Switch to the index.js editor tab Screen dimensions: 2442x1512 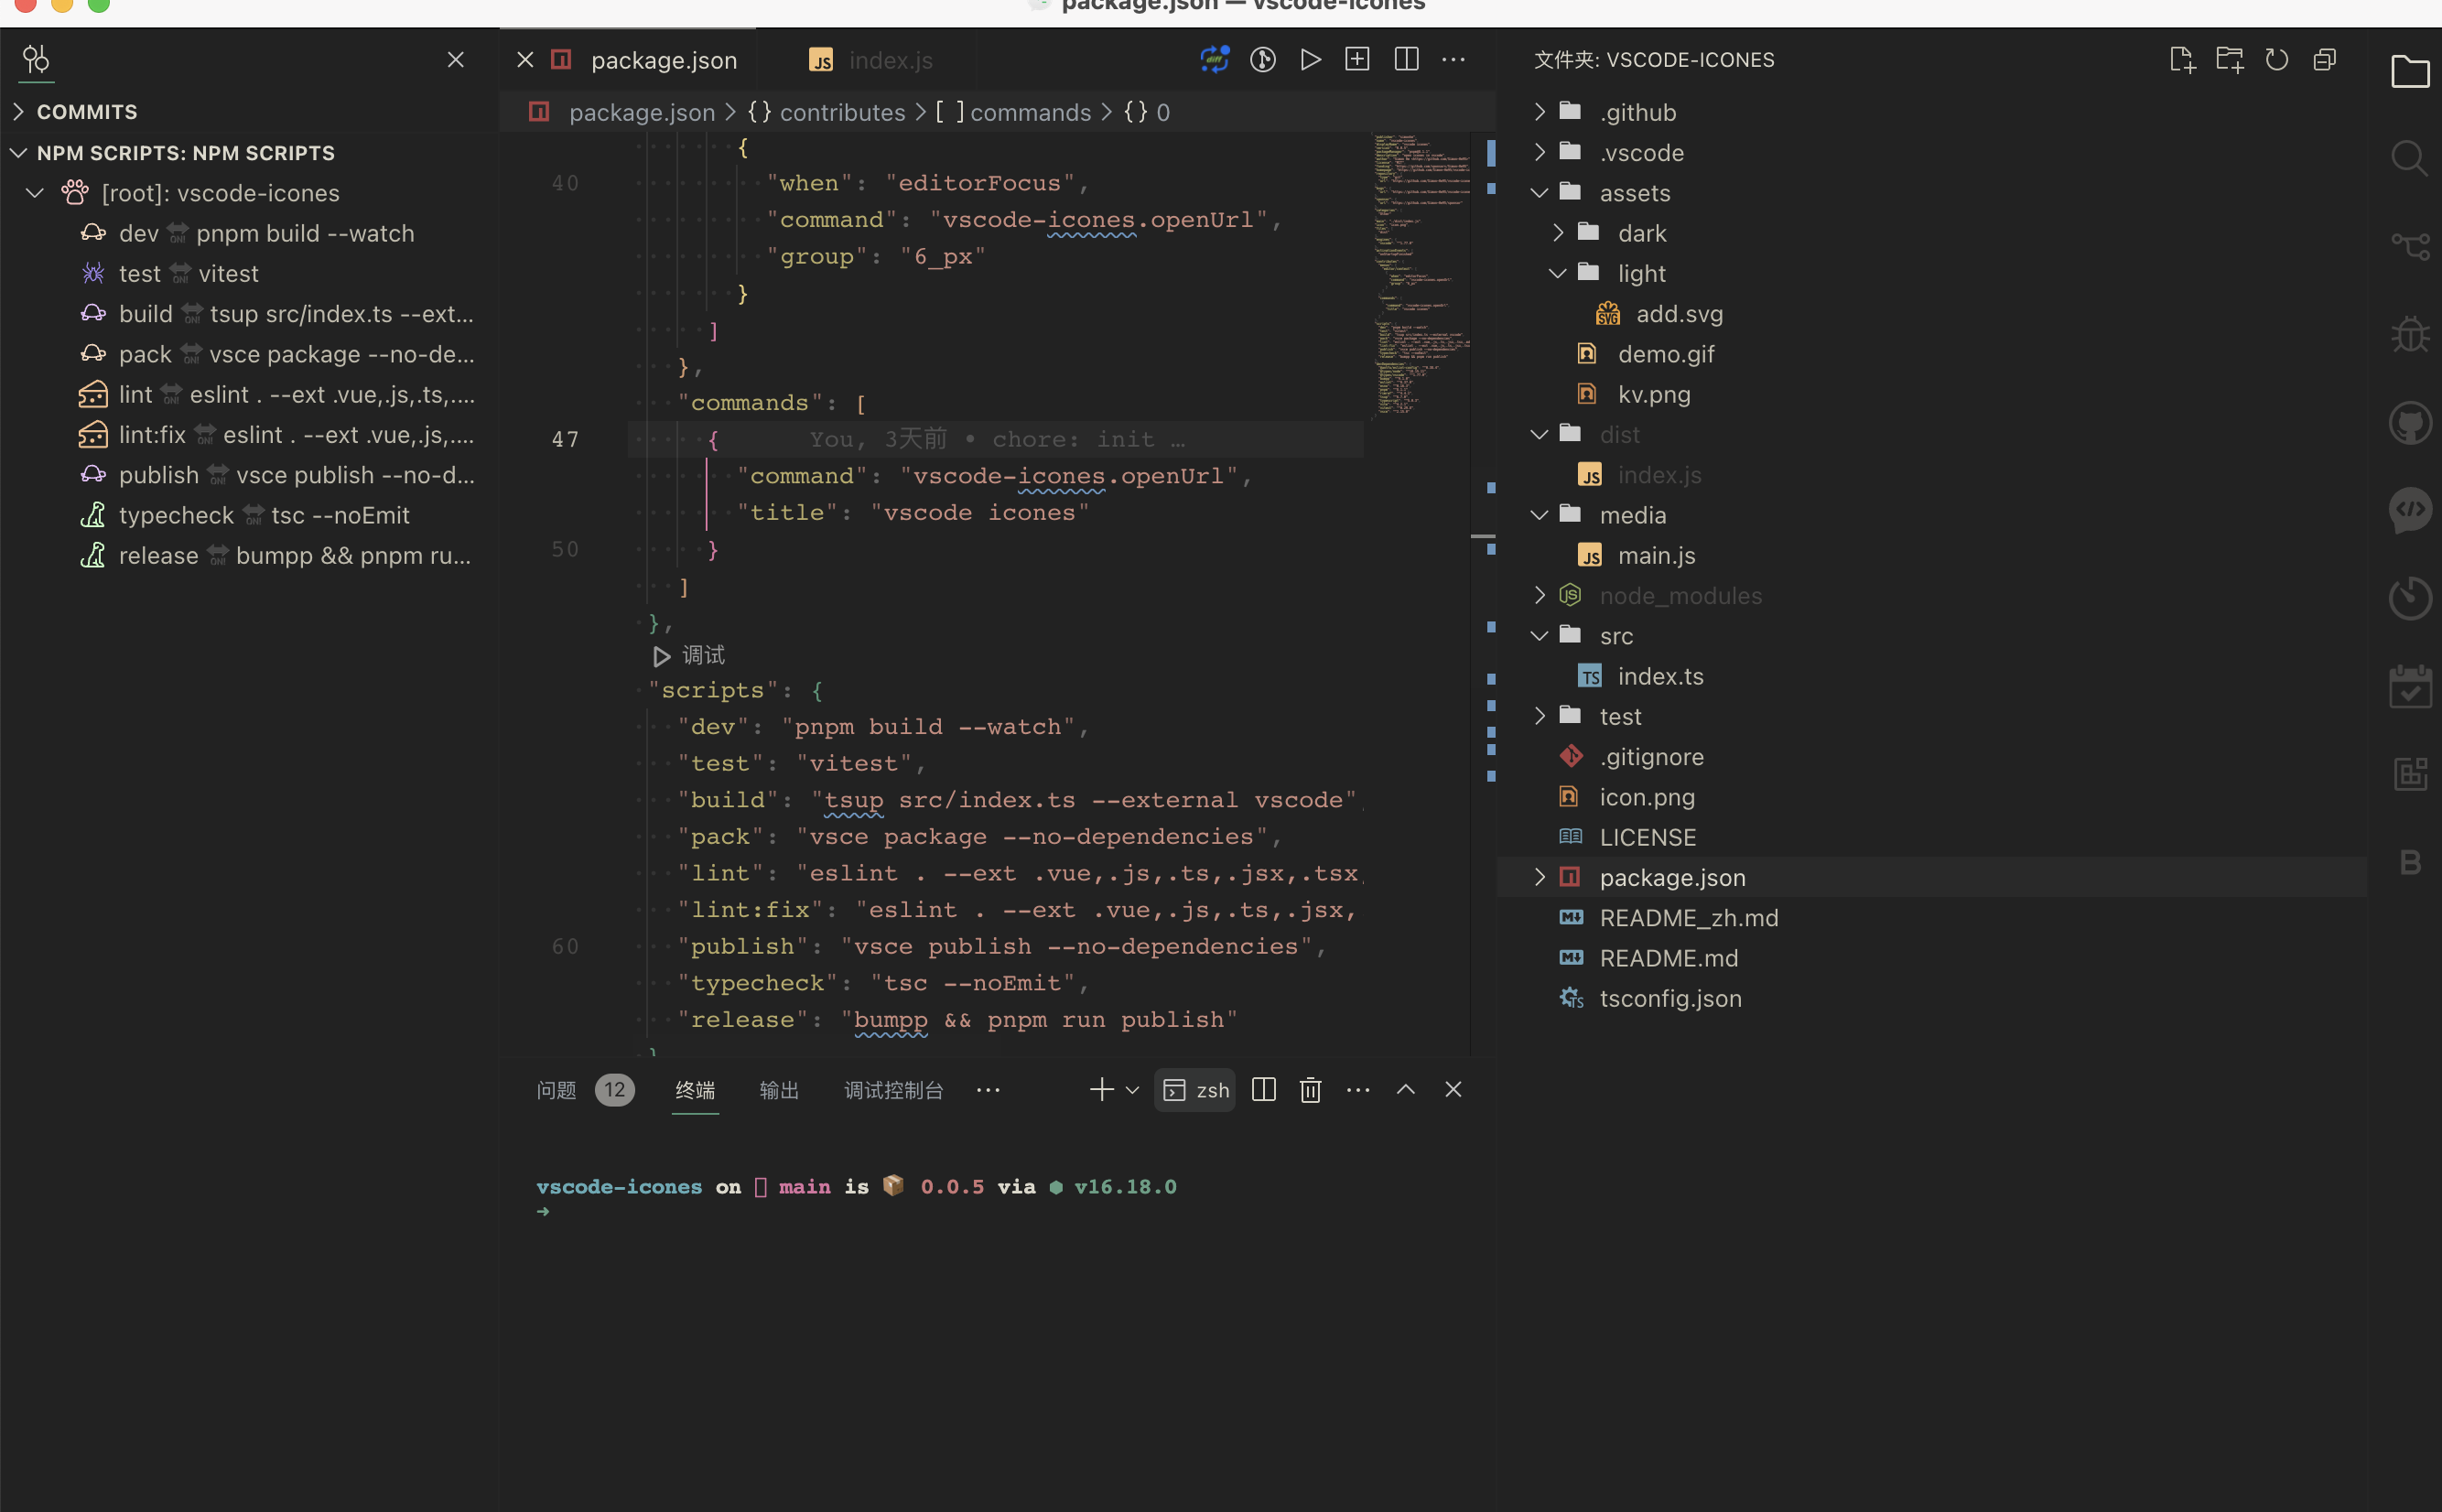click(x=888, y=59)
